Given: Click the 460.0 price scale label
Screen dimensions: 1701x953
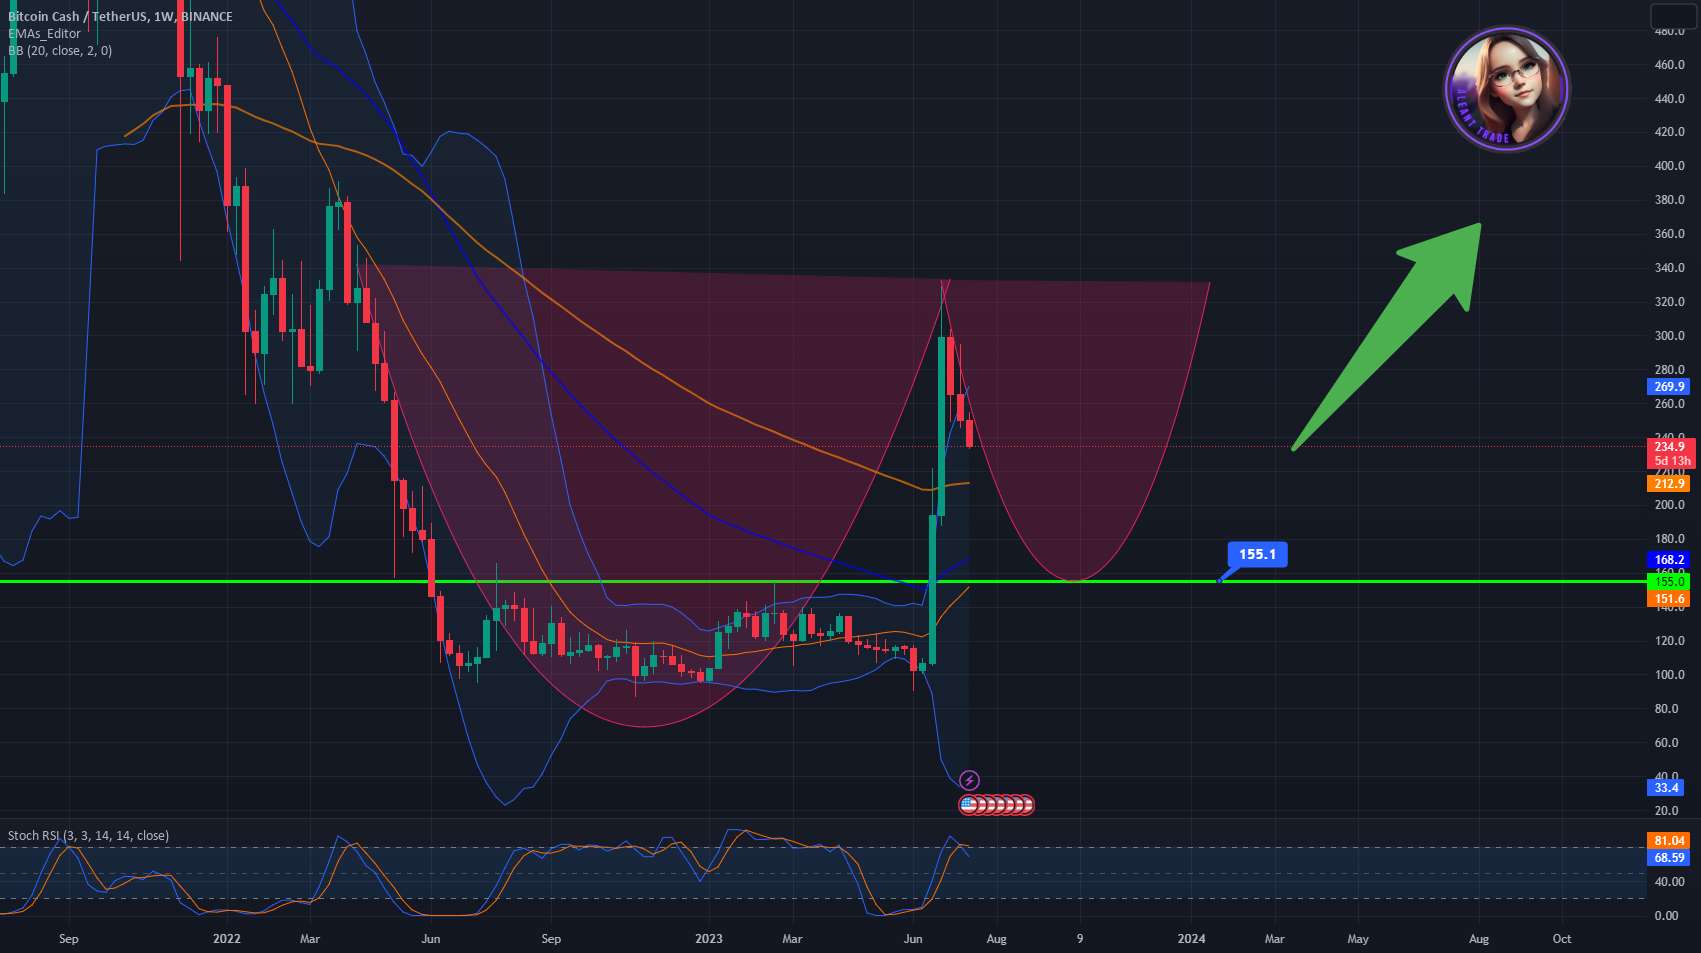Looking at the screenshot, I should (x=1669, y=64).
